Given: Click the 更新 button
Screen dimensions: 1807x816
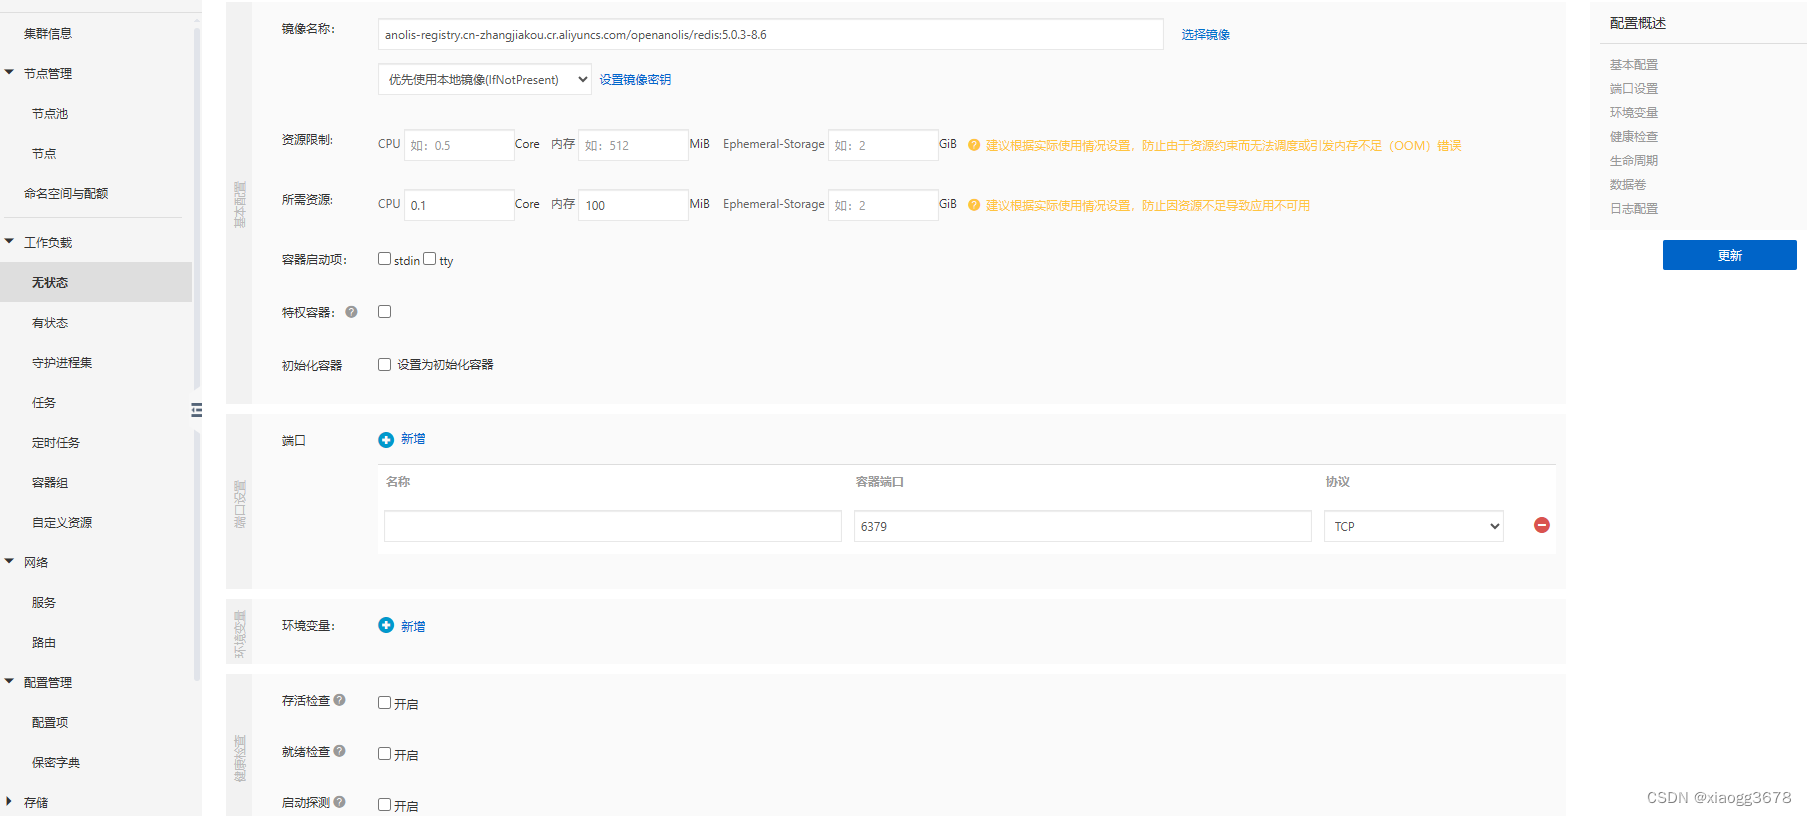Looking at the screenshot, I should click(1730, 255).
